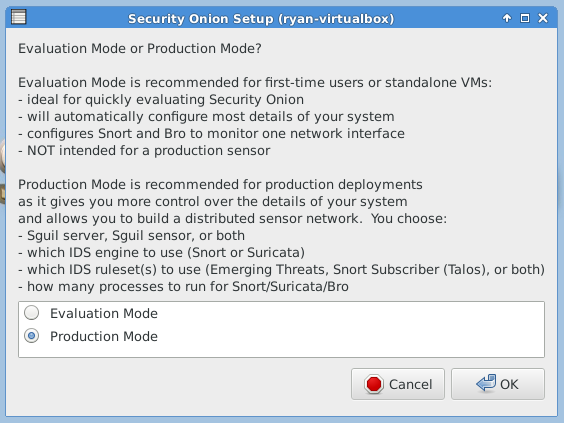
Task: Choose the Evaluation Mode text label
Action: point(104,313)
